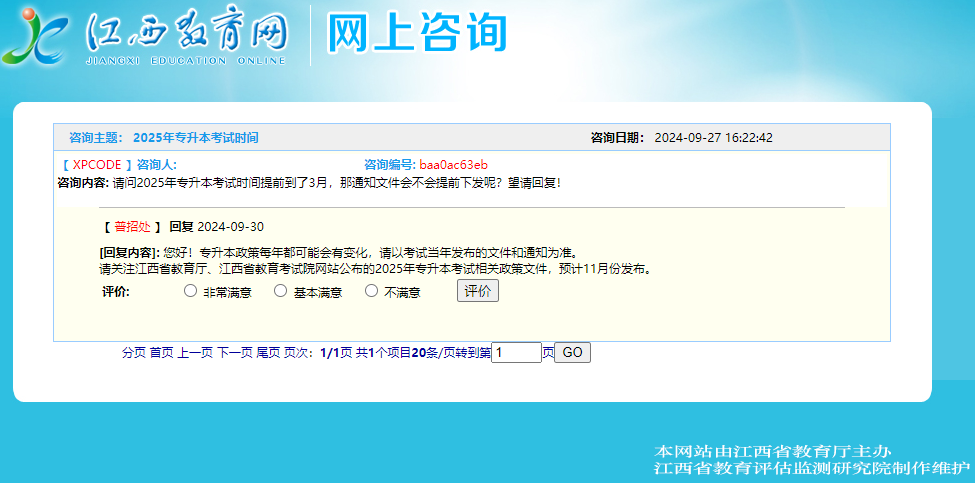The height and width of the screenshot is (483, 975).
Task: Click the consultation number baa0ac63eb
Action: tap(453, 165)
